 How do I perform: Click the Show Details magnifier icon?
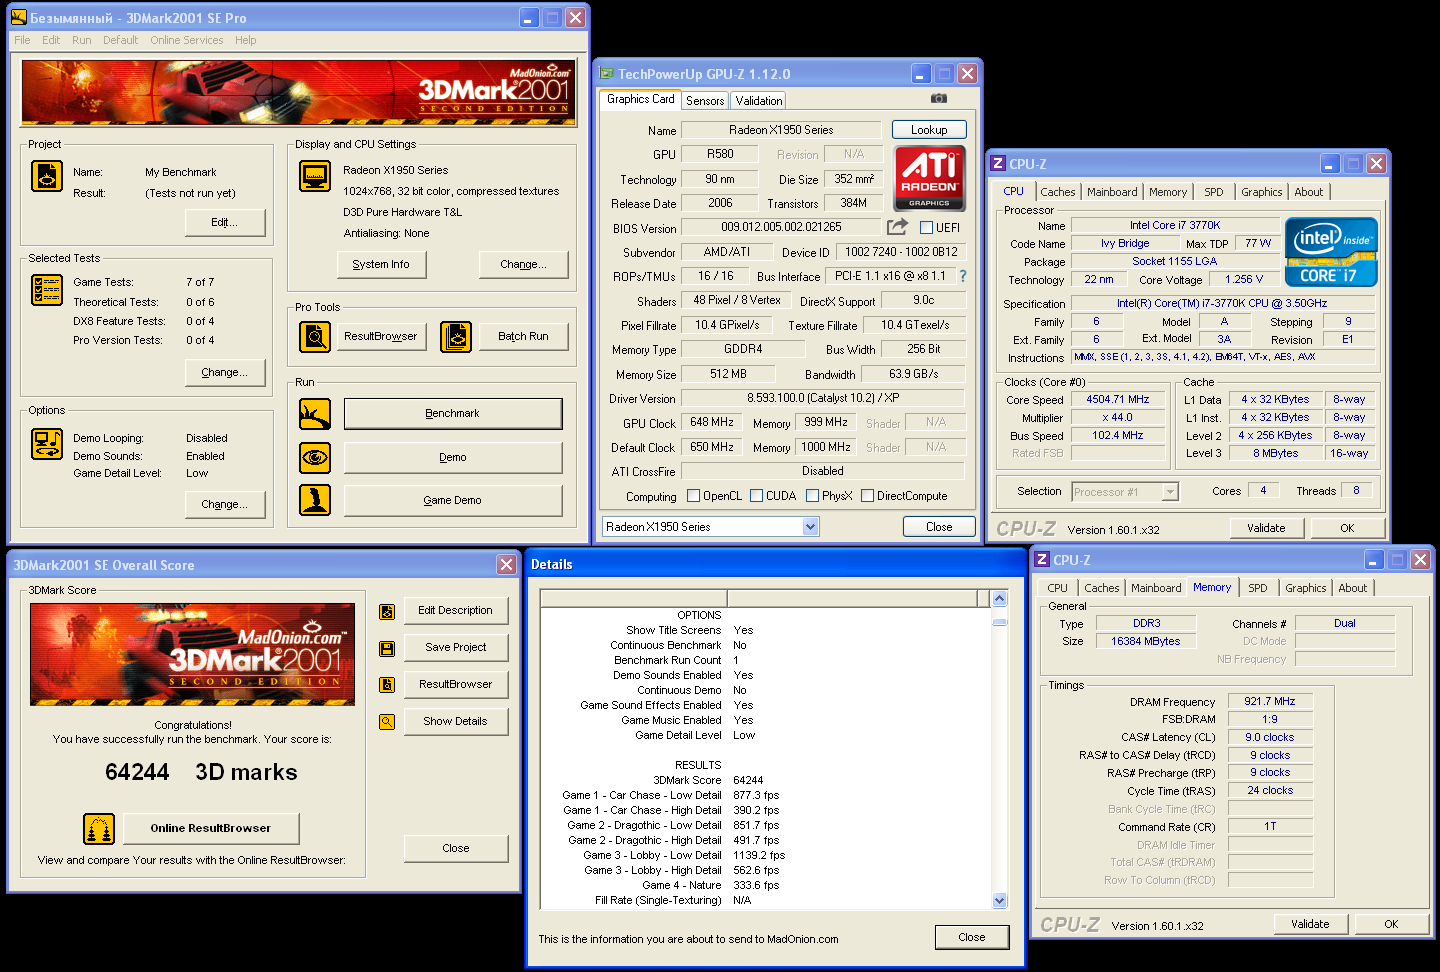pos(387,722)
